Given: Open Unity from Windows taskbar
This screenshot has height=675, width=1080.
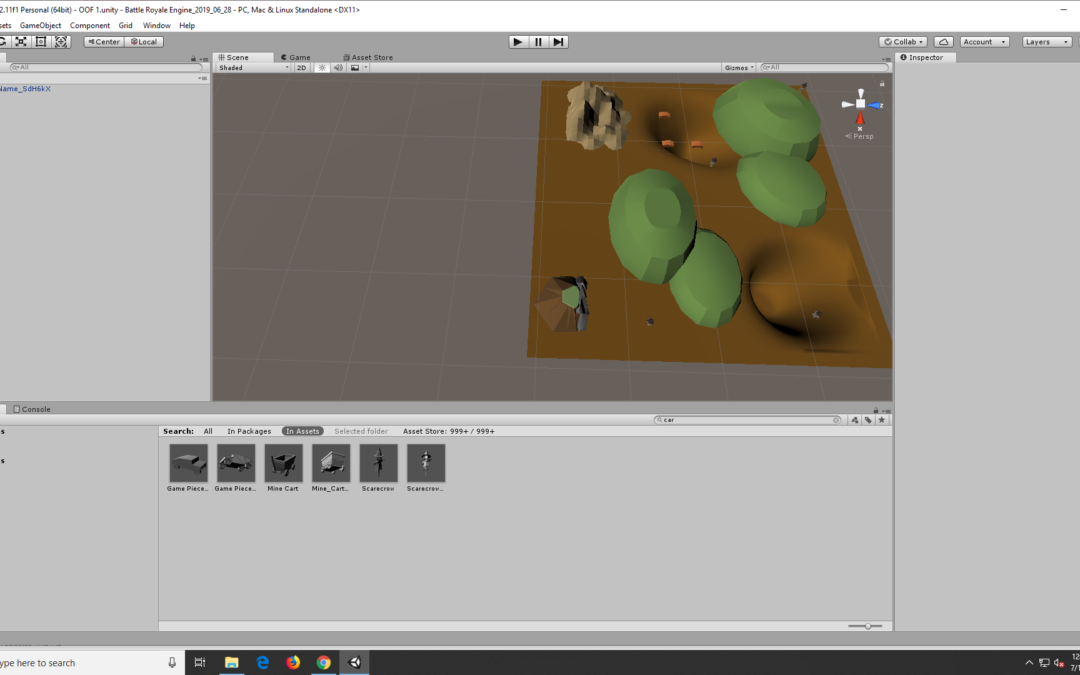Looking at the screenshot, I should 354,663.
